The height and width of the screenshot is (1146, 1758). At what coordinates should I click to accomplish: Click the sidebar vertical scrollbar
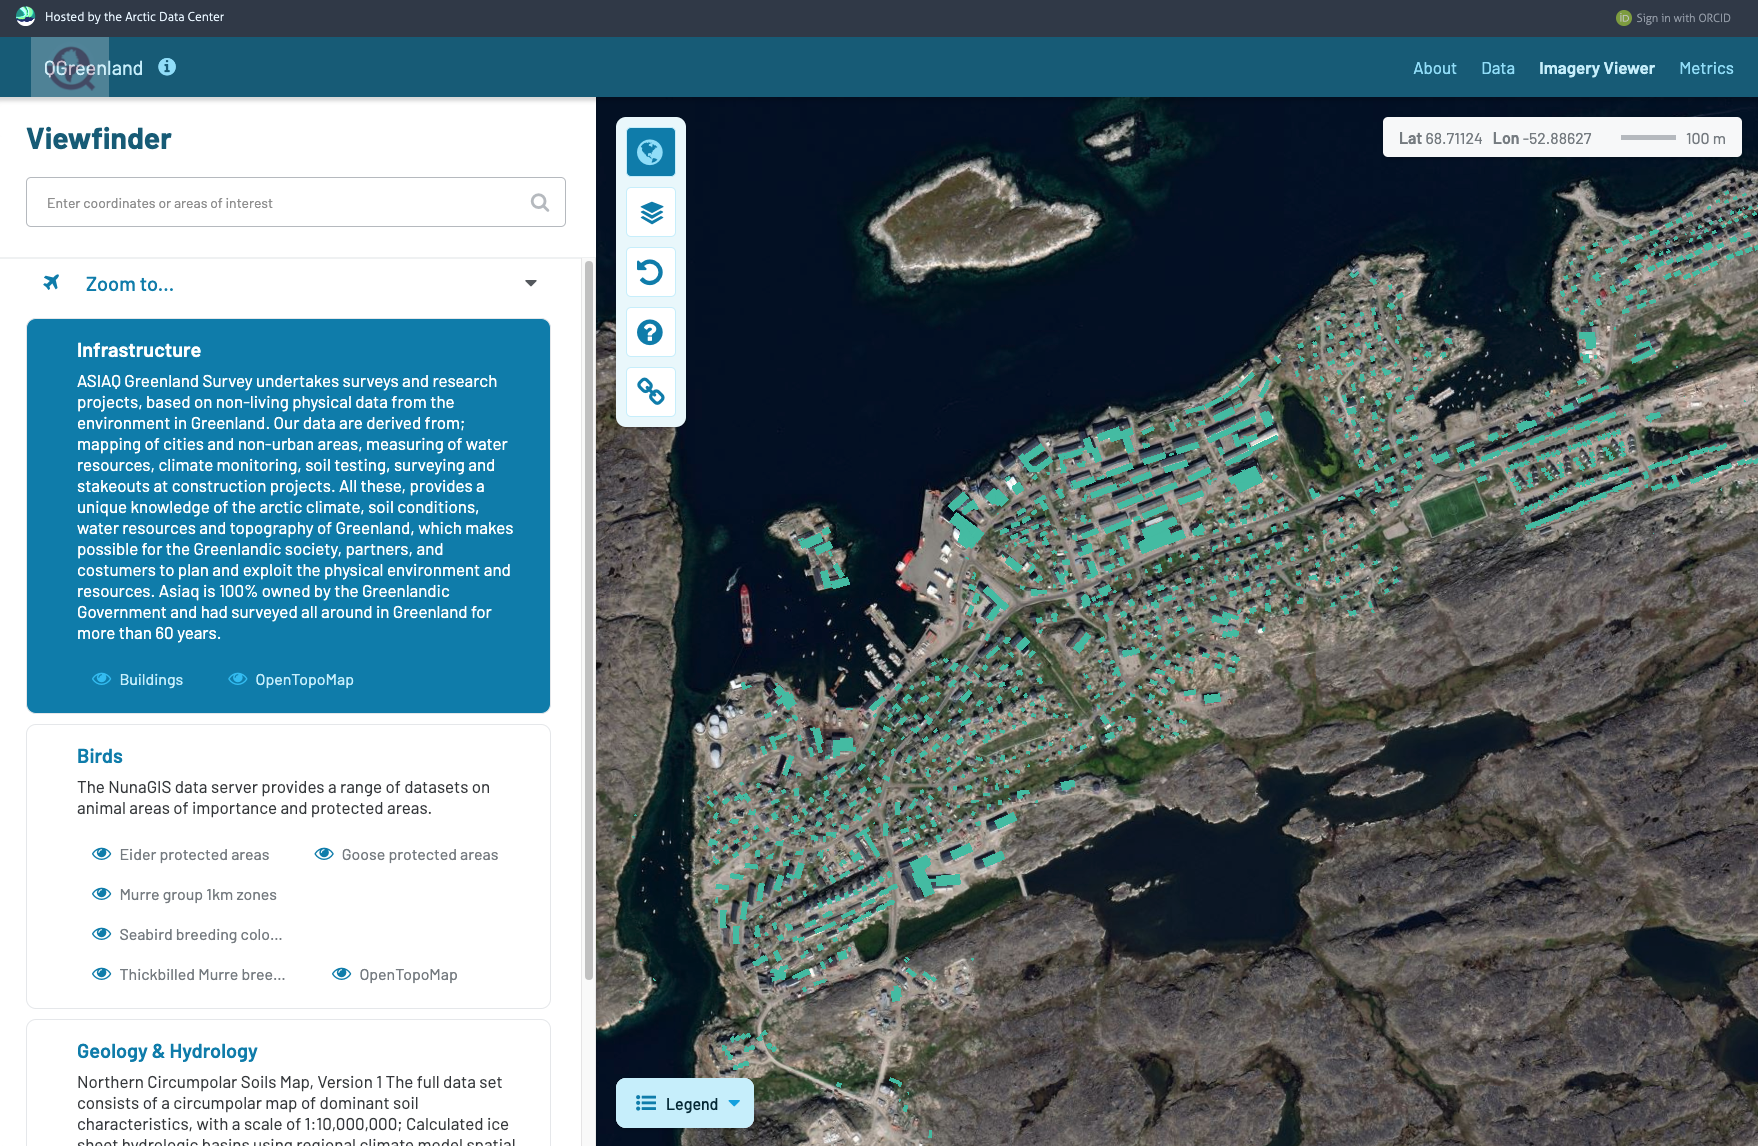(589, 620)
